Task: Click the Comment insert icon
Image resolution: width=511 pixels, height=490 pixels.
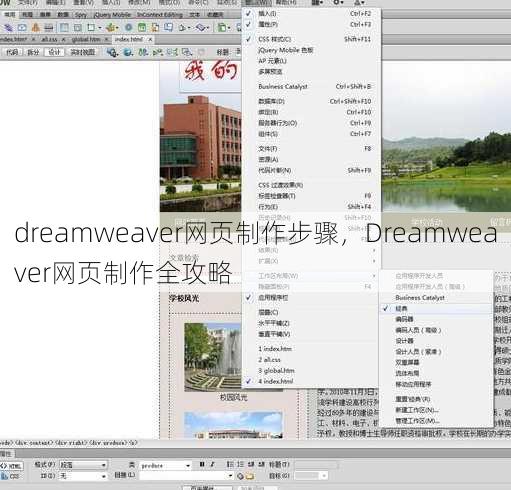Action: tap(169, 27)
